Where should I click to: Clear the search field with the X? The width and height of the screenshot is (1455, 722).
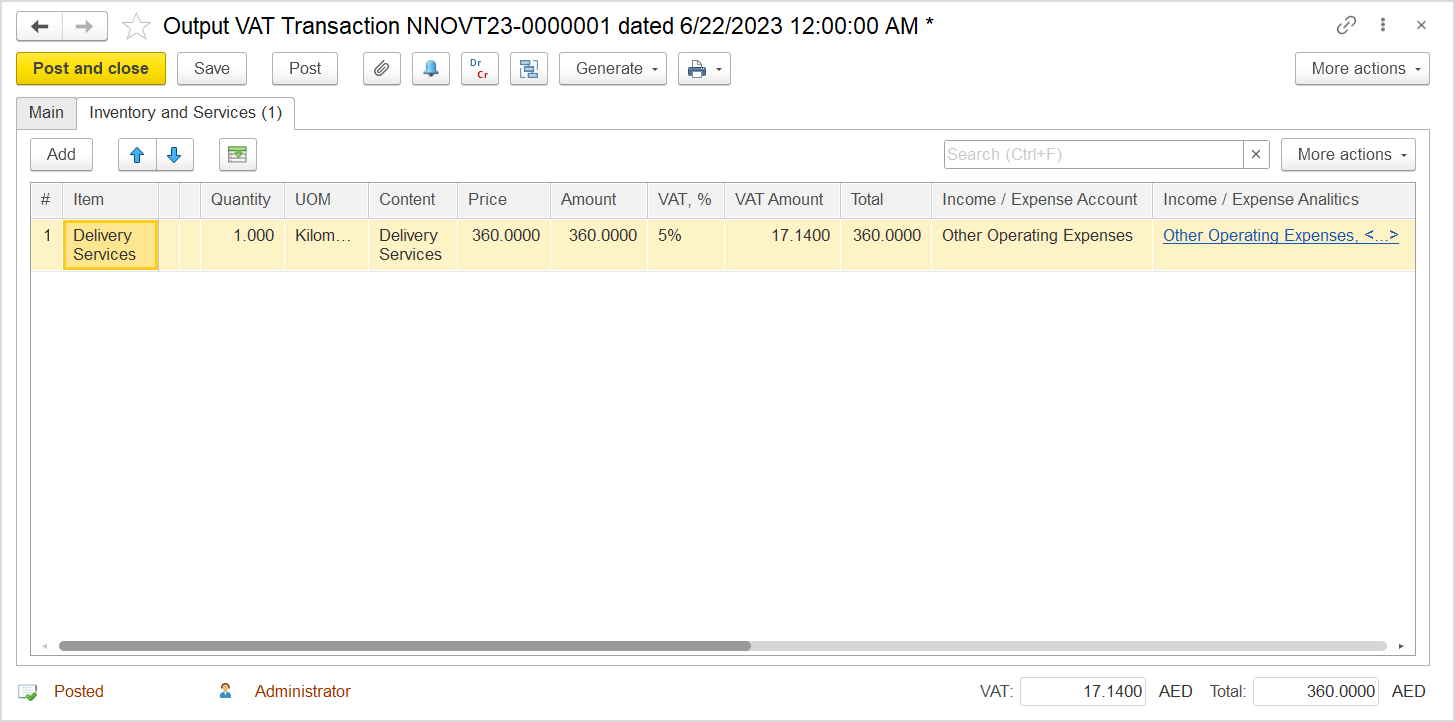click(1257, 155)
